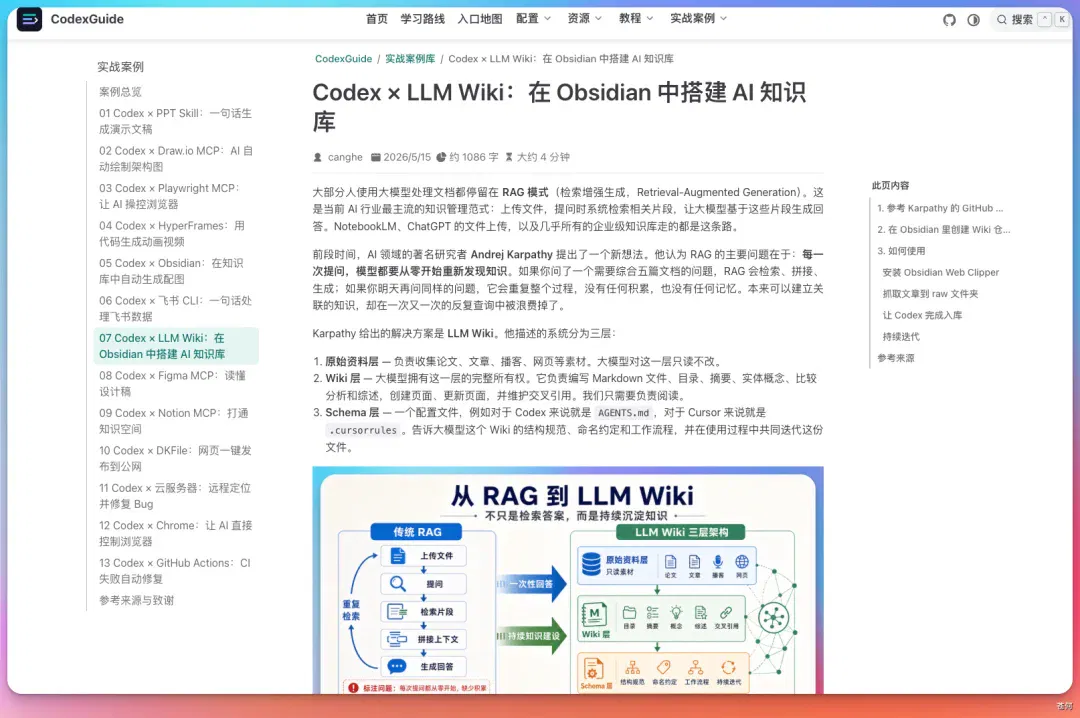The height and width of the screenshot is (718, 1080).
Task: Open 04 Codex × HyperFrames case
Action: [176, 234]
